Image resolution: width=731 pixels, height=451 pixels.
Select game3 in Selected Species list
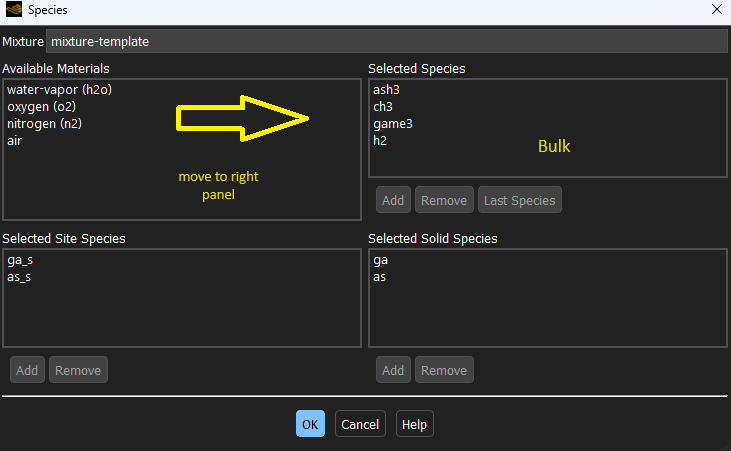click(x=393, y=124)
